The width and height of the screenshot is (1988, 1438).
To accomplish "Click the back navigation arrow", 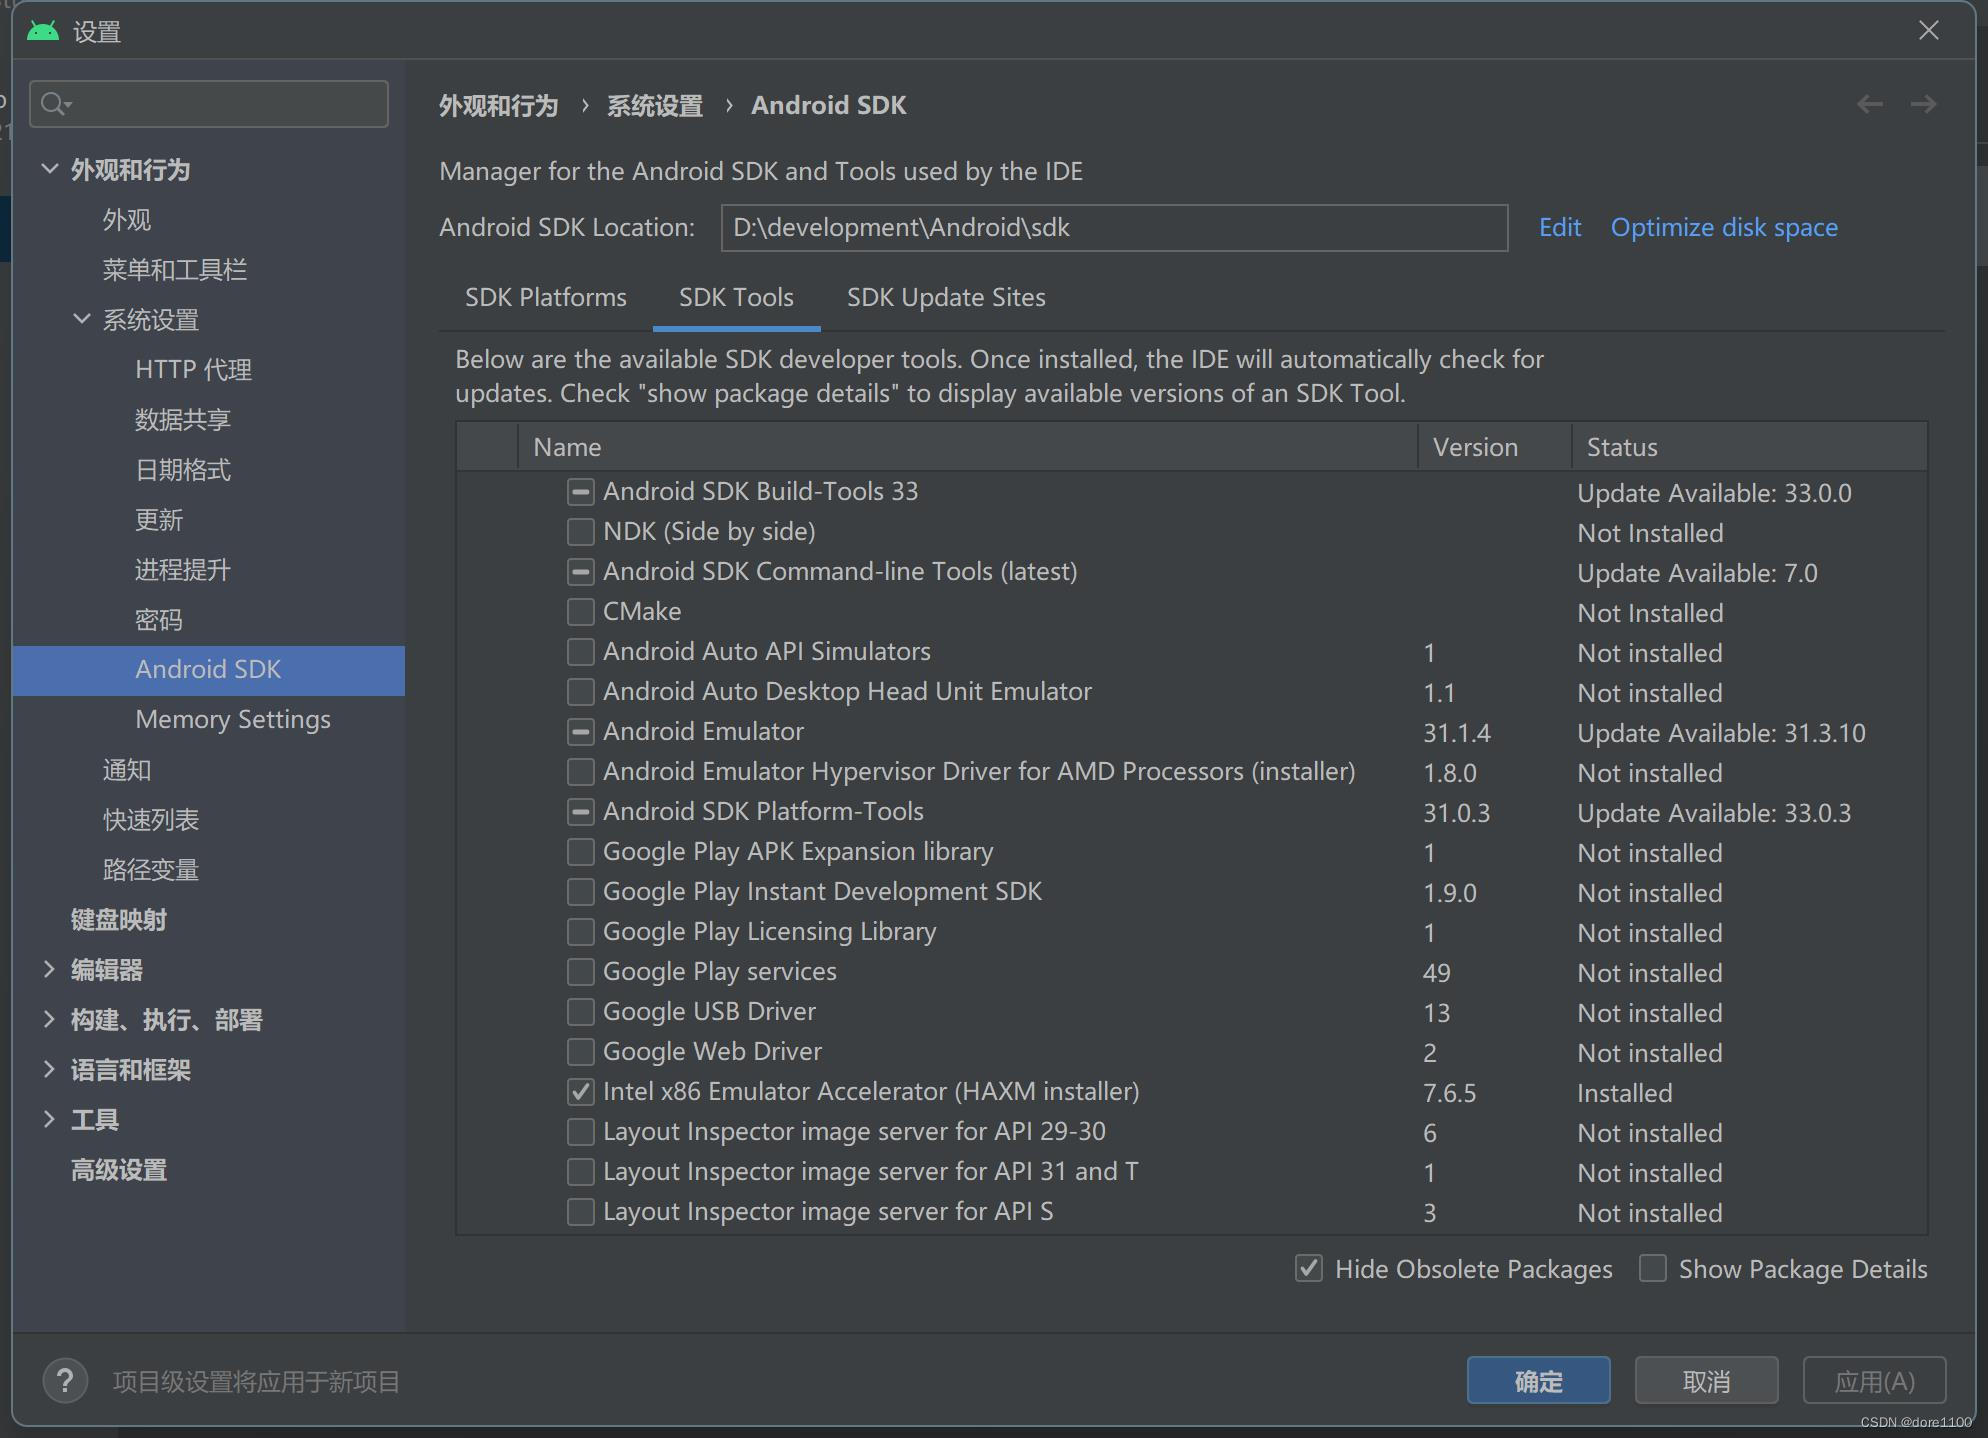I will coord(1869,105).
